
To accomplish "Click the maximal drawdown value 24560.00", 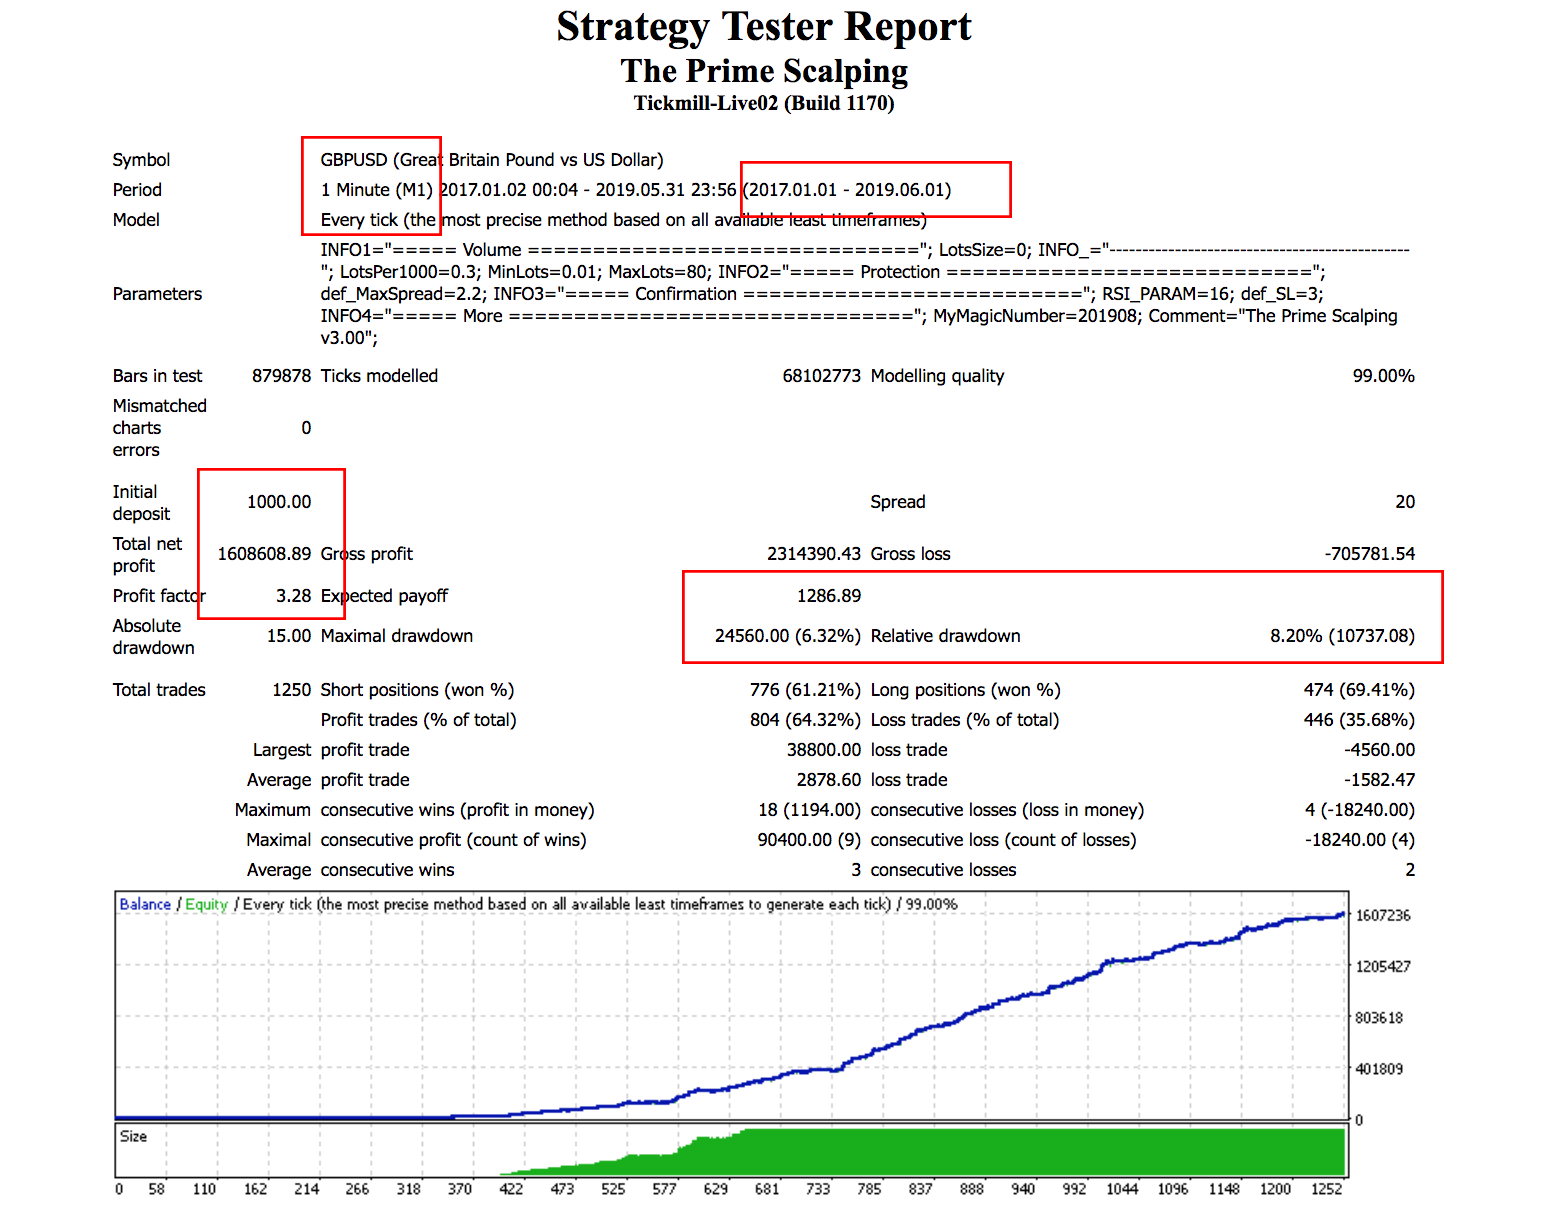I will tap(752, 636).
